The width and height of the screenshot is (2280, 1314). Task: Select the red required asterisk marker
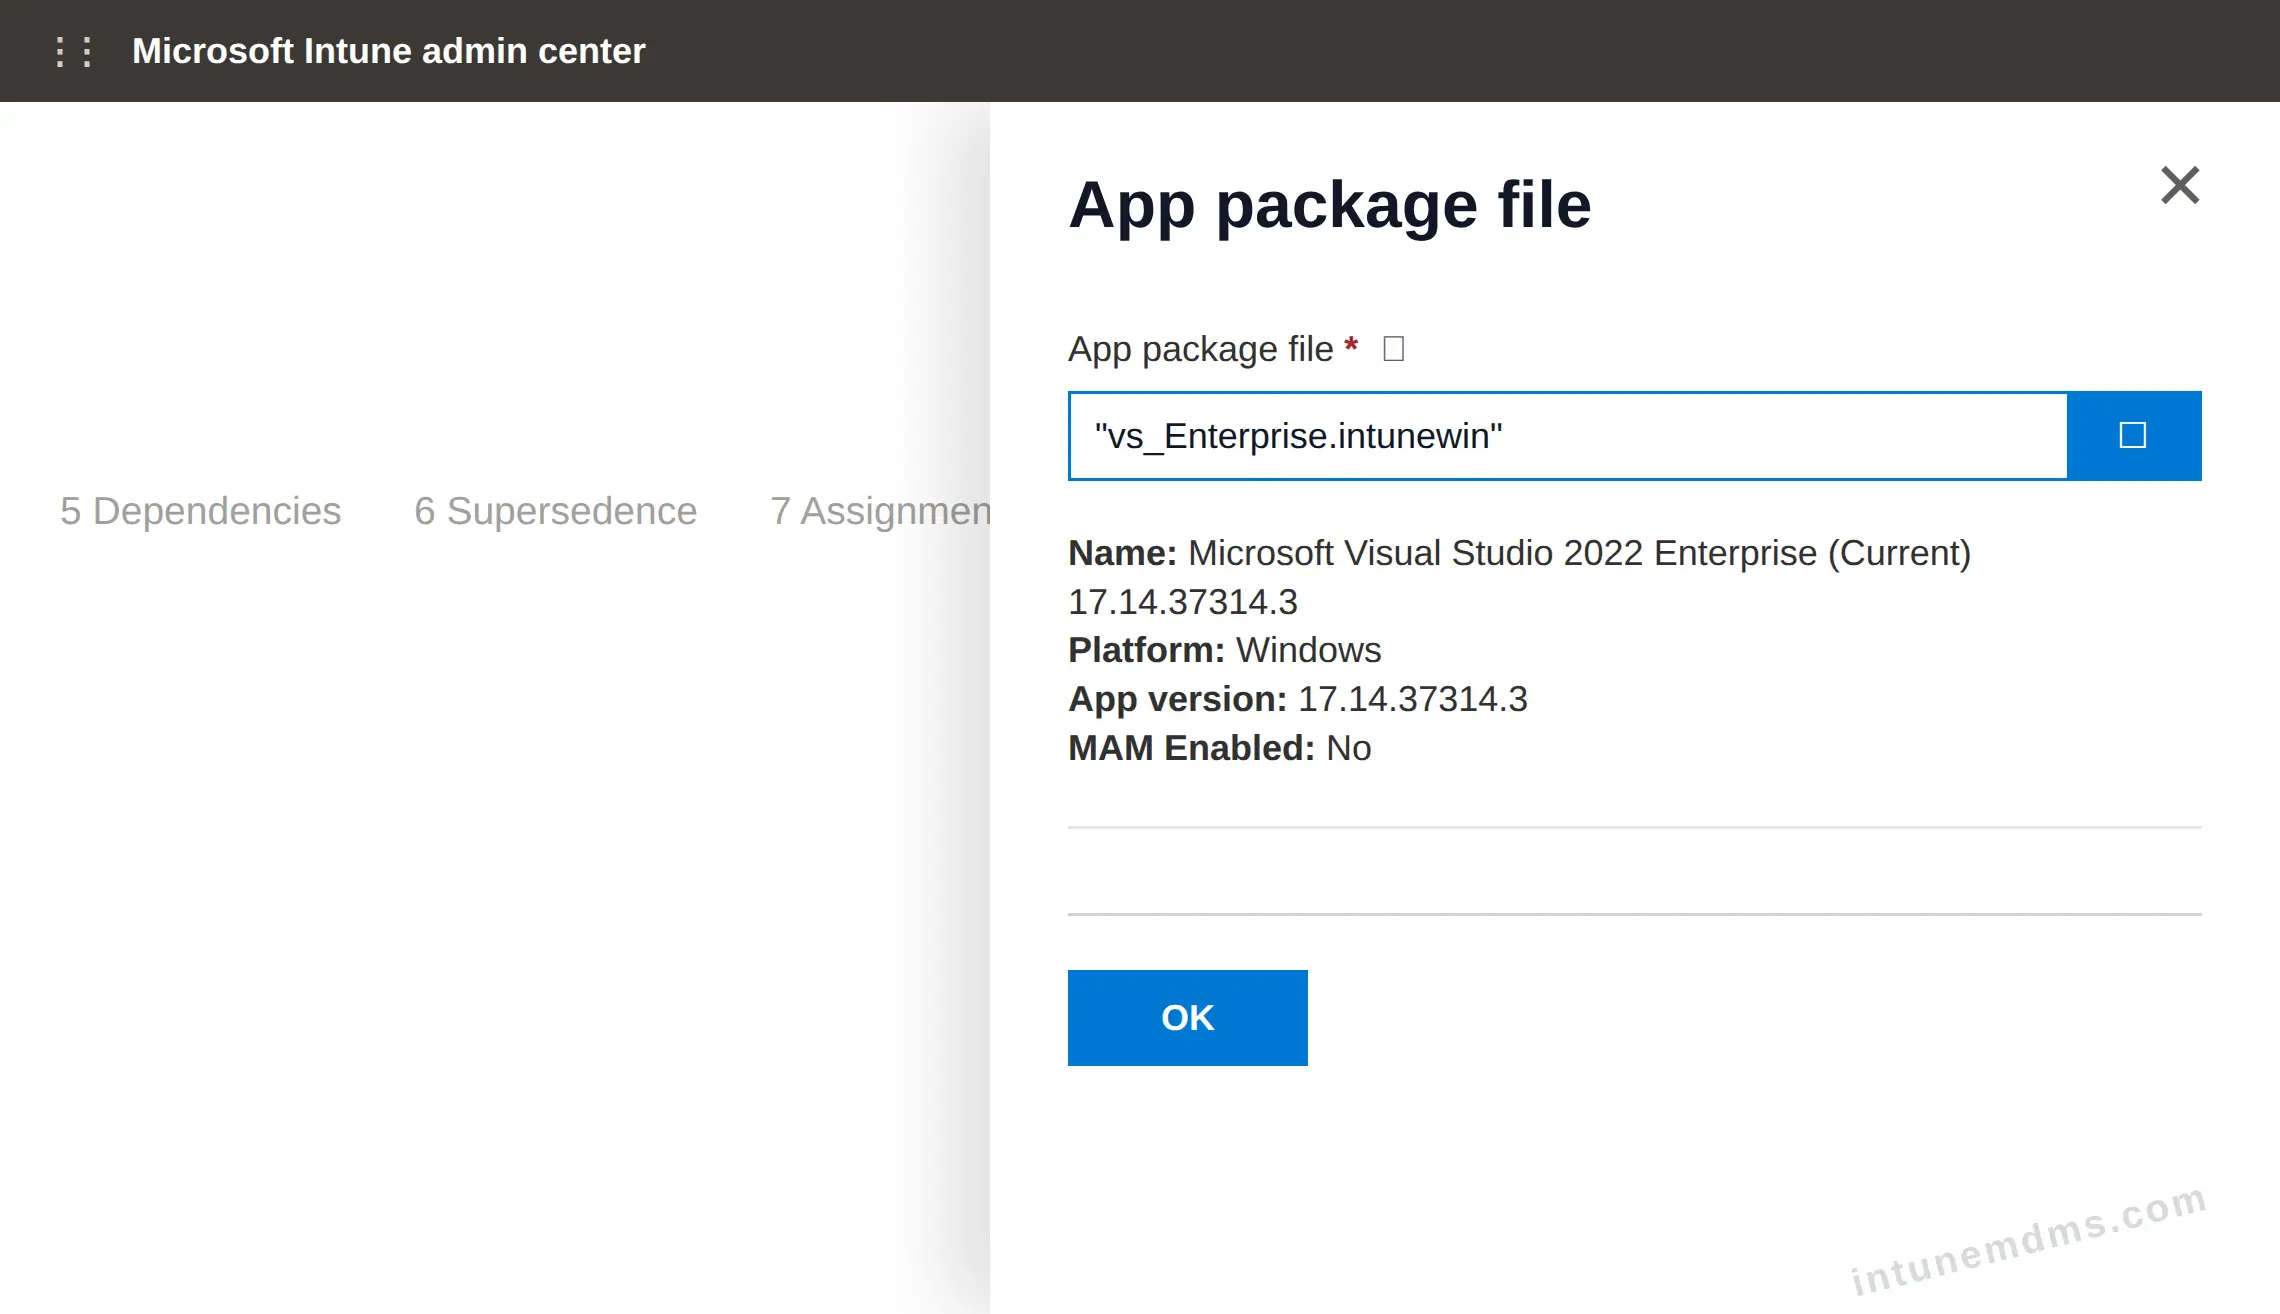tap(1351, 345)
